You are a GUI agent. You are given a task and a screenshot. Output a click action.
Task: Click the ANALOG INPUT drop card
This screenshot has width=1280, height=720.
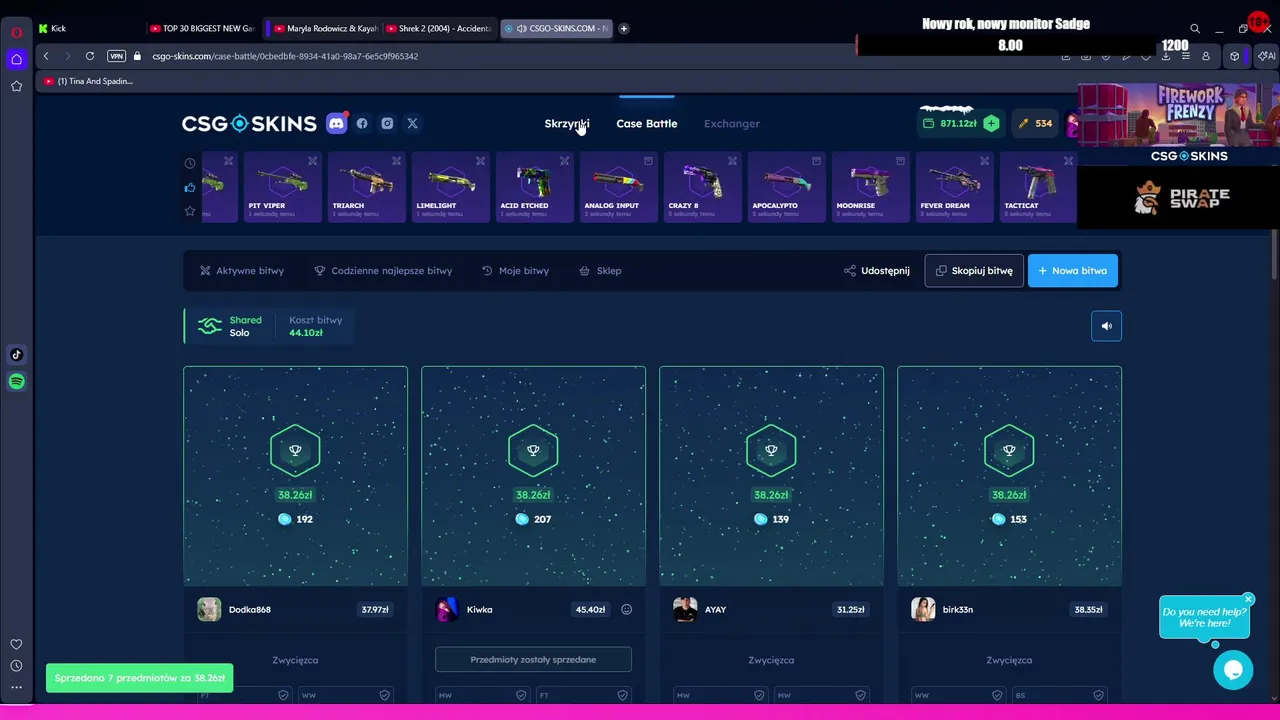[619, 187]
